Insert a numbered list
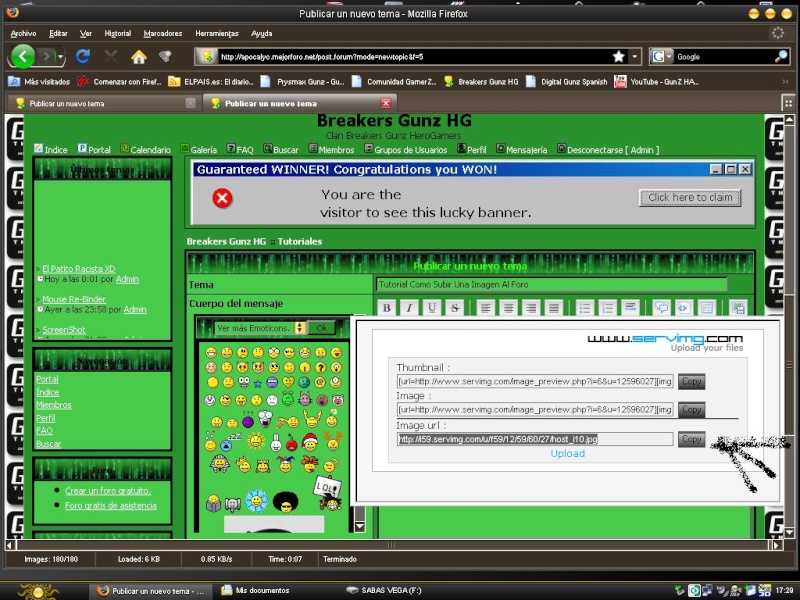The image size is (800, 600). [x=607, y=308]
